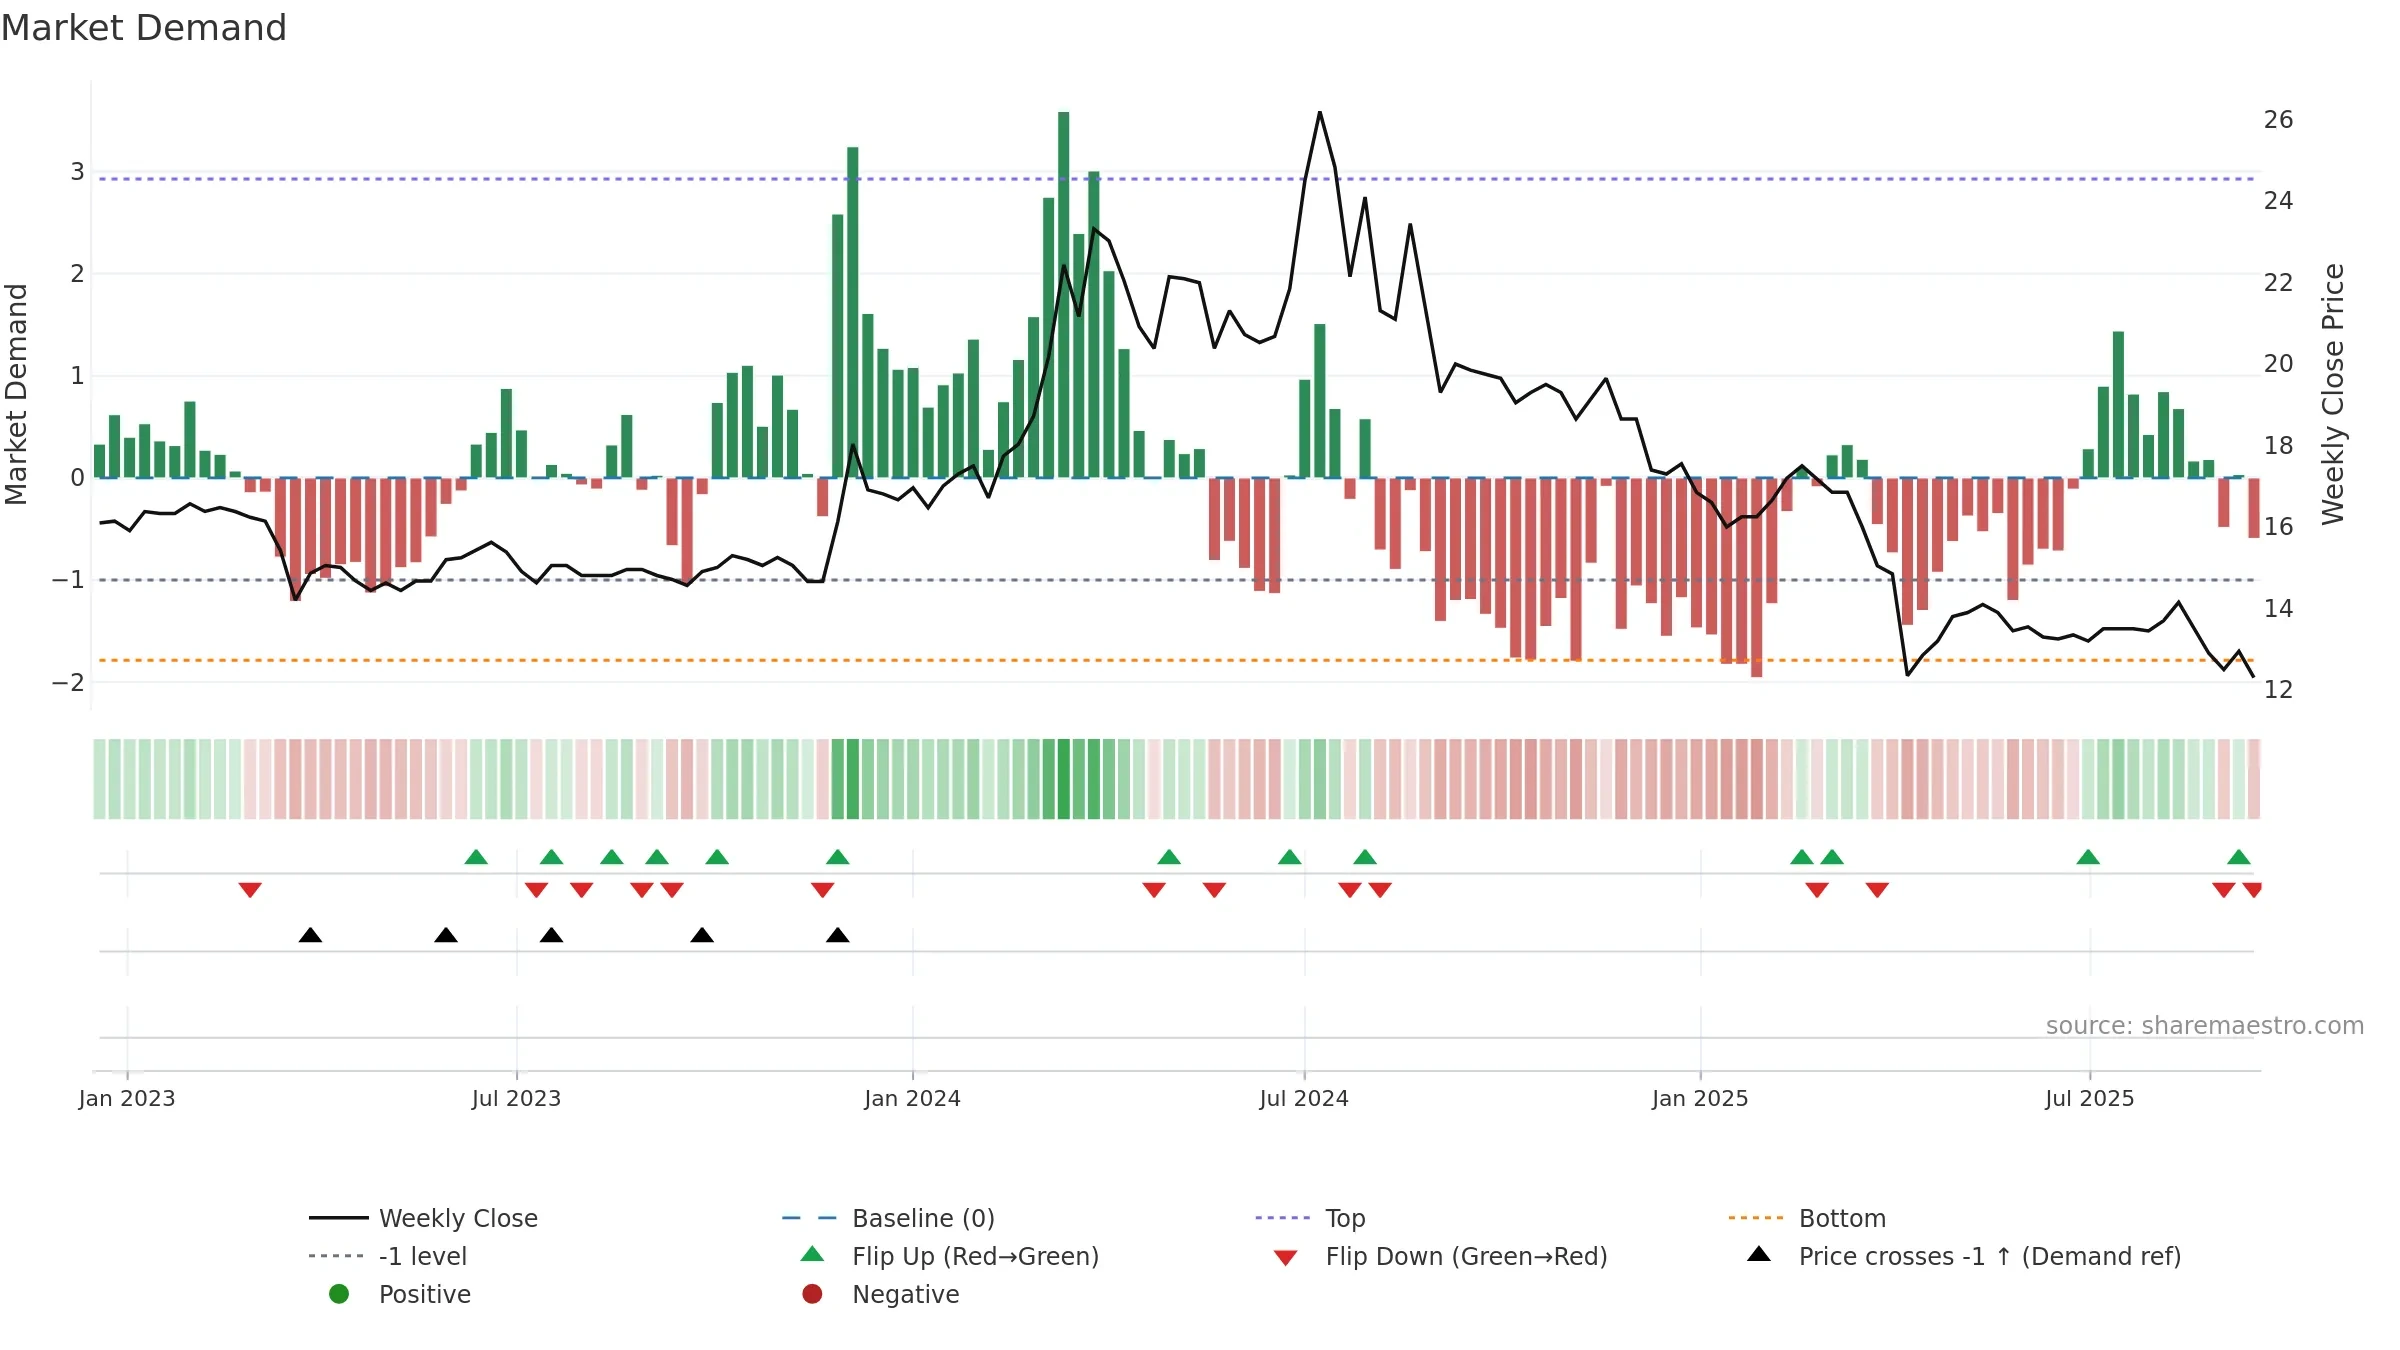
Task: Toggle the Baseline (0) legend entry
Action: pos(888,1218)
